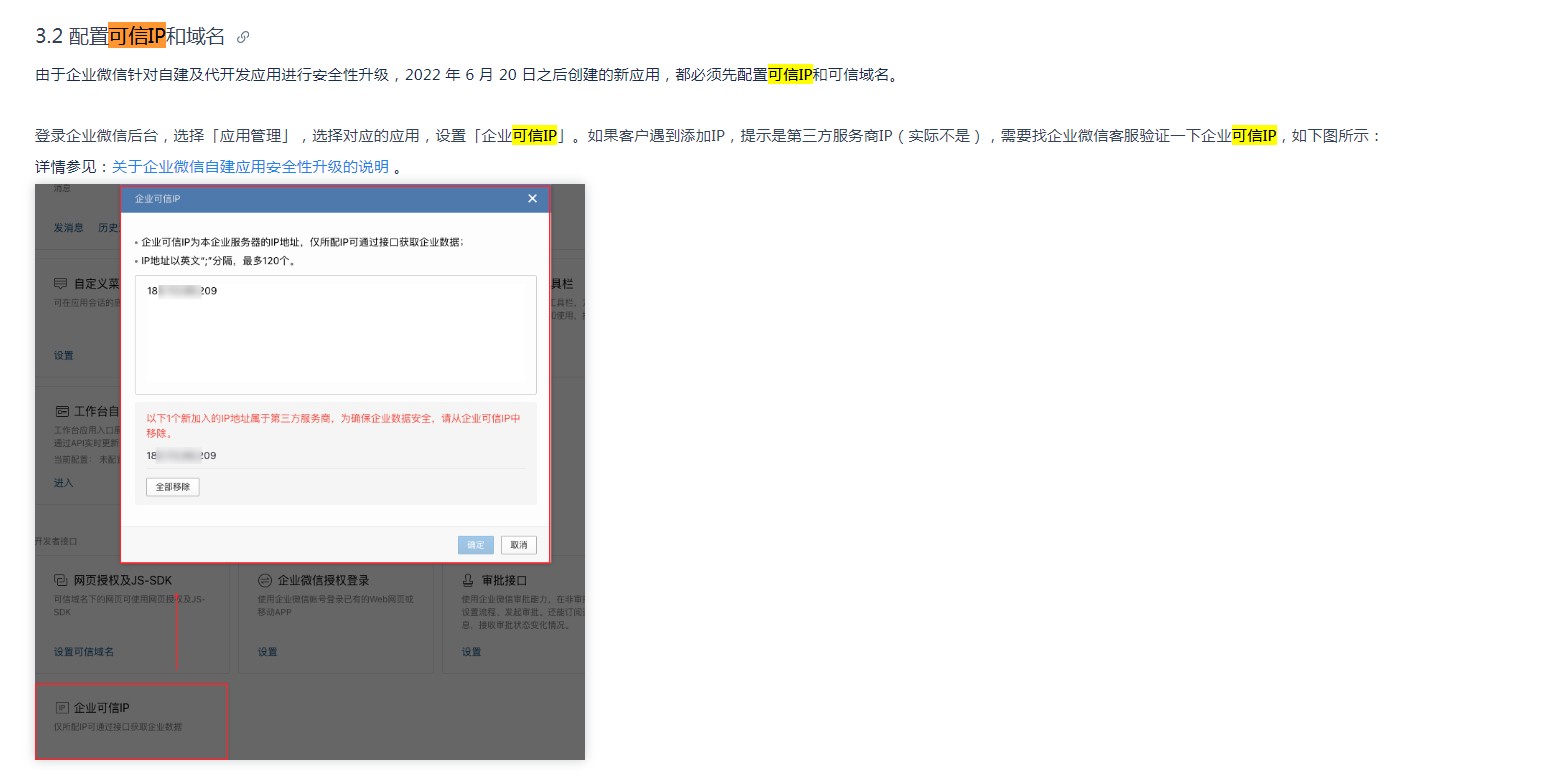Click 设置 under 企业微信授权登录
This screenshot has height=783, width=1558.
pos(268,652)
